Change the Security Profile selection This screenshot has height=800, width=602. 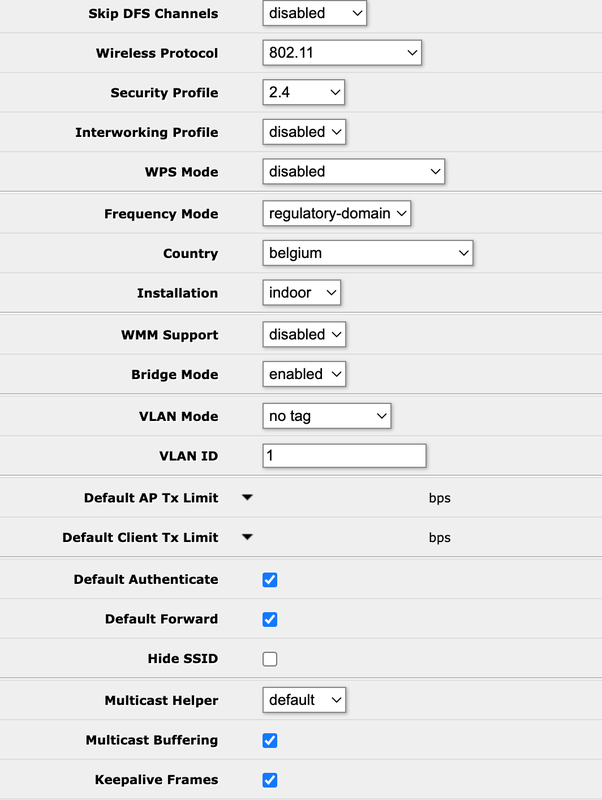(304, 92)
